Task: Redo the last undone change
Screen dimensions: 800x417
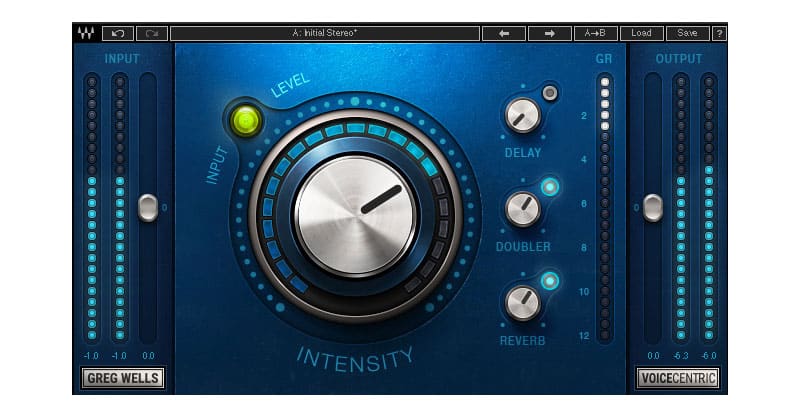Action: click(x=152, y=33)
